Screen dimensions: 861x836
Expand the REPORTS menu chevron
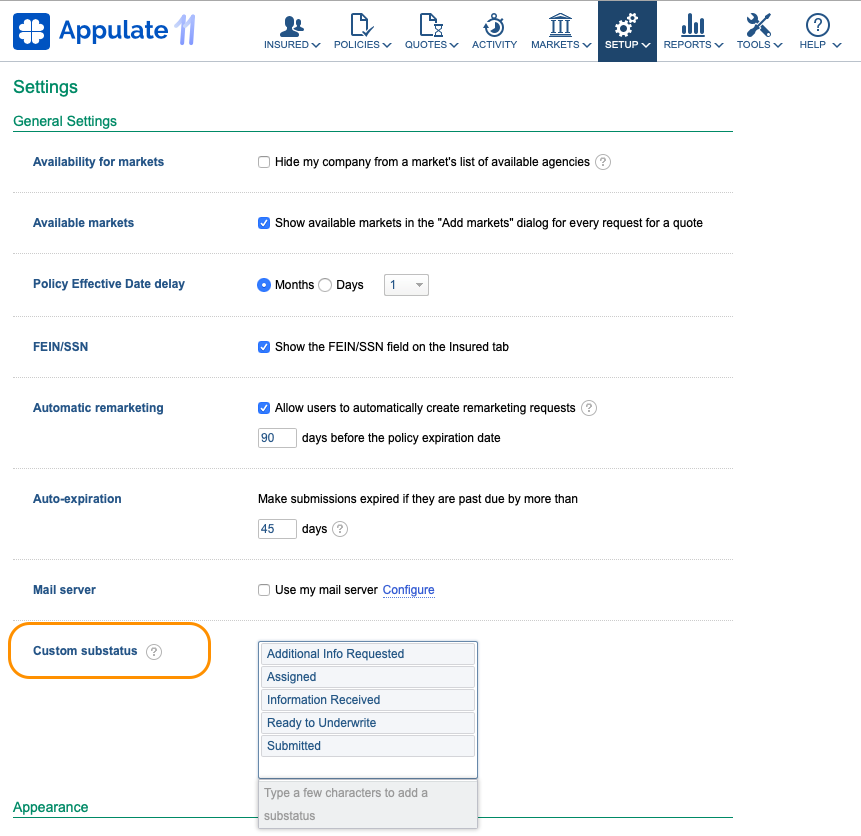tap(719, 45)
